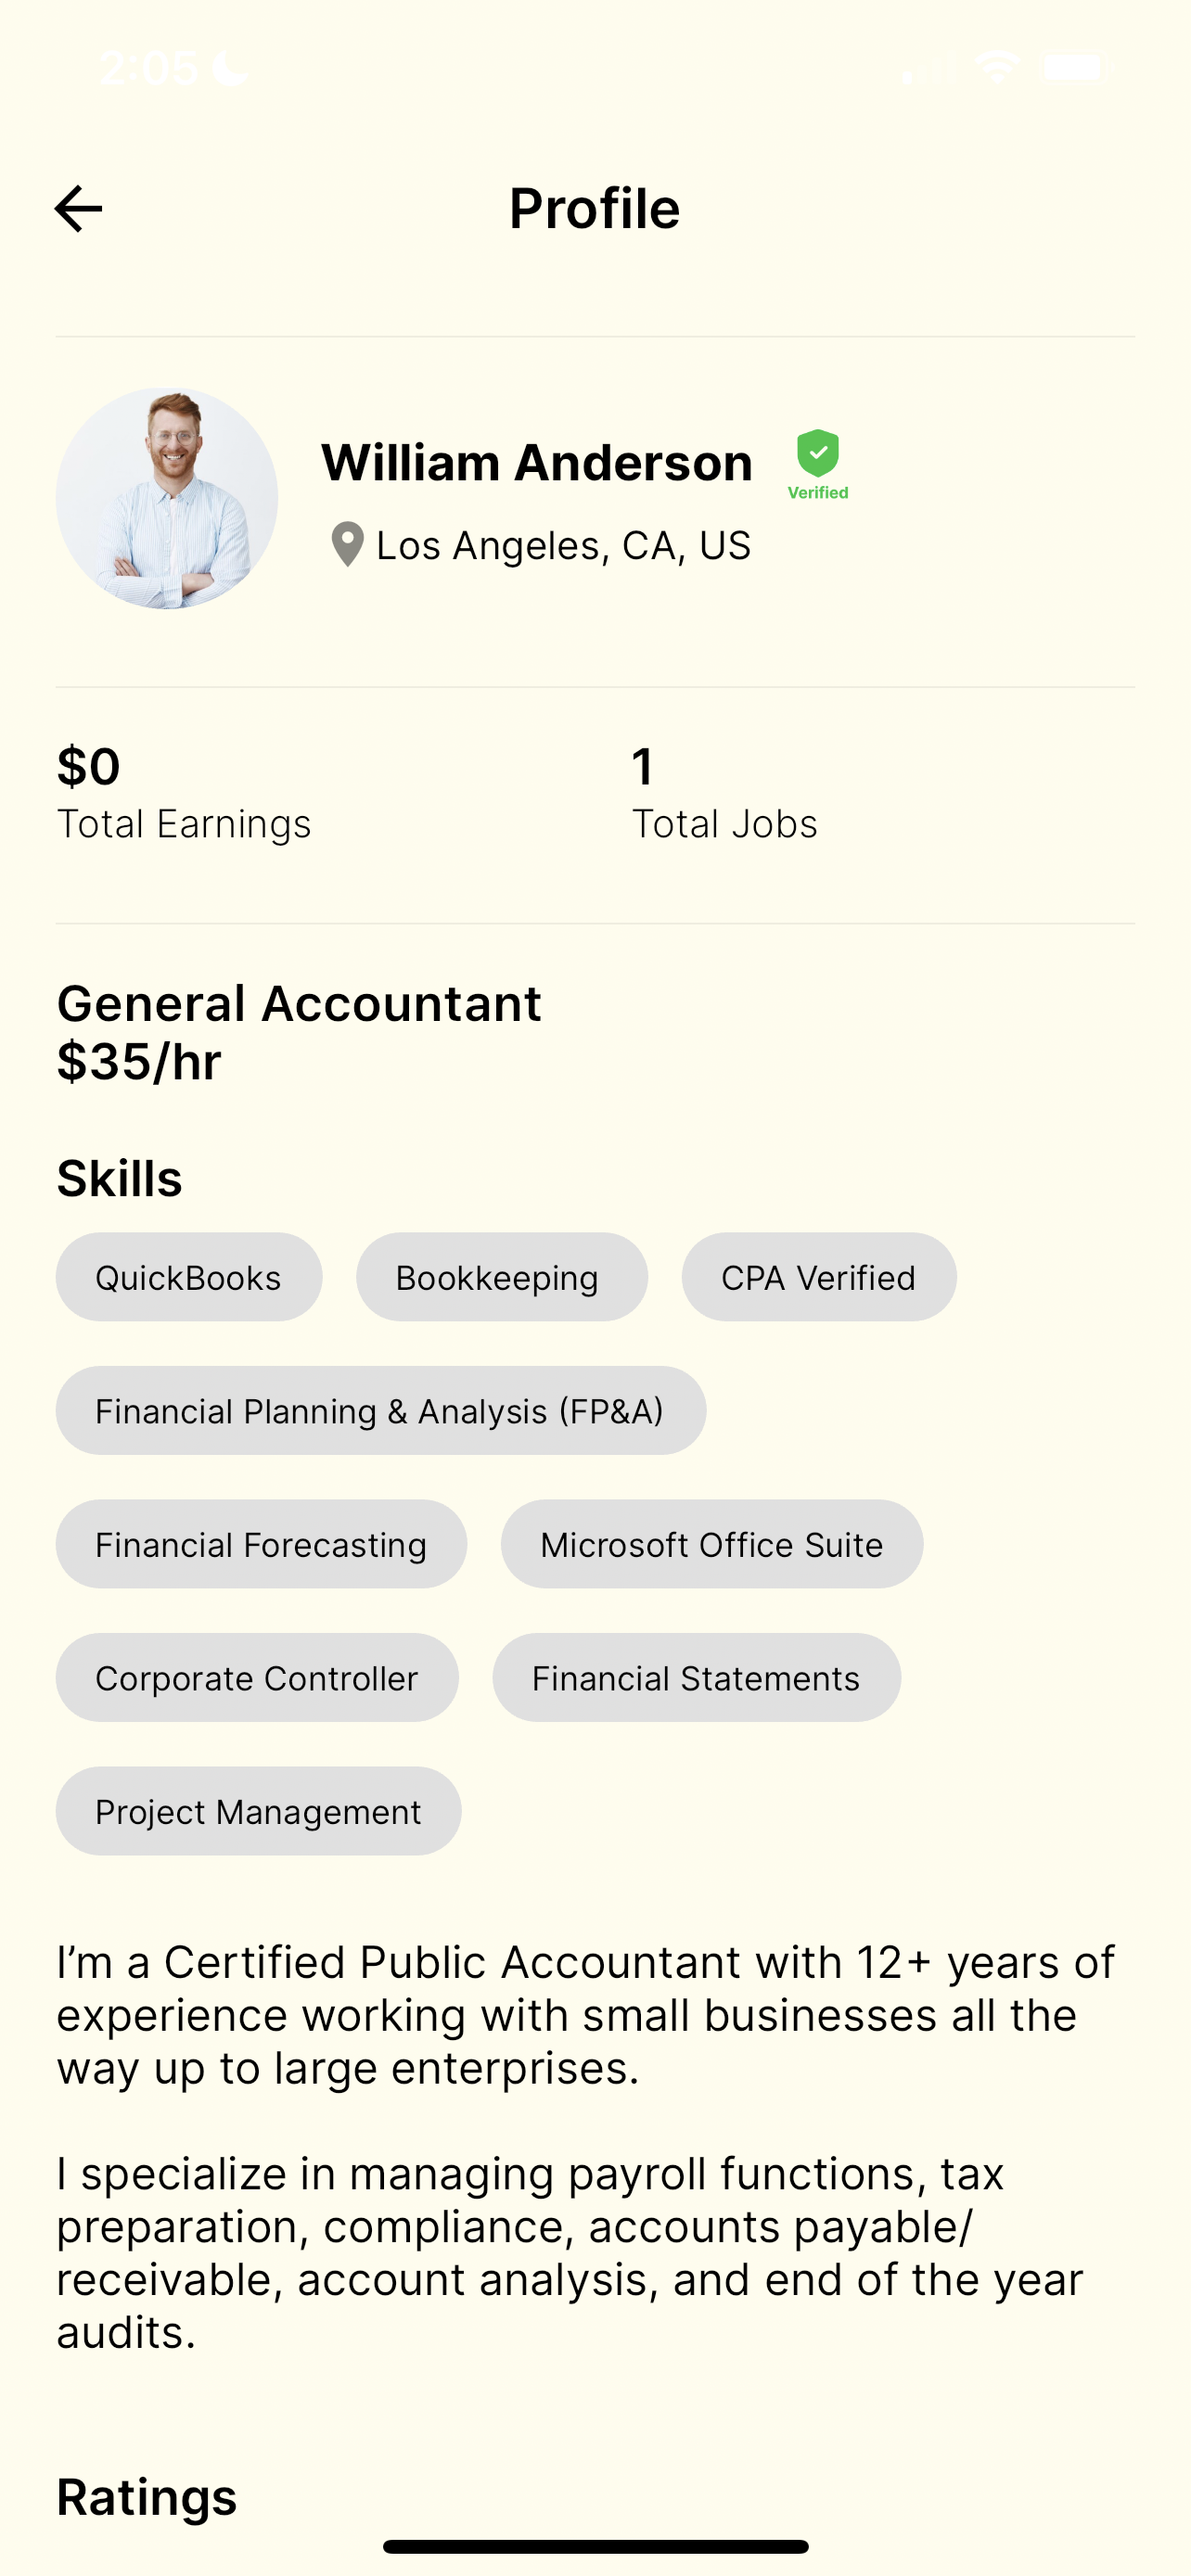The width and height of the screenshot is (1191, 2576).
Task: Tap the Wi-Fi status icon
Action: pos(997,67)
